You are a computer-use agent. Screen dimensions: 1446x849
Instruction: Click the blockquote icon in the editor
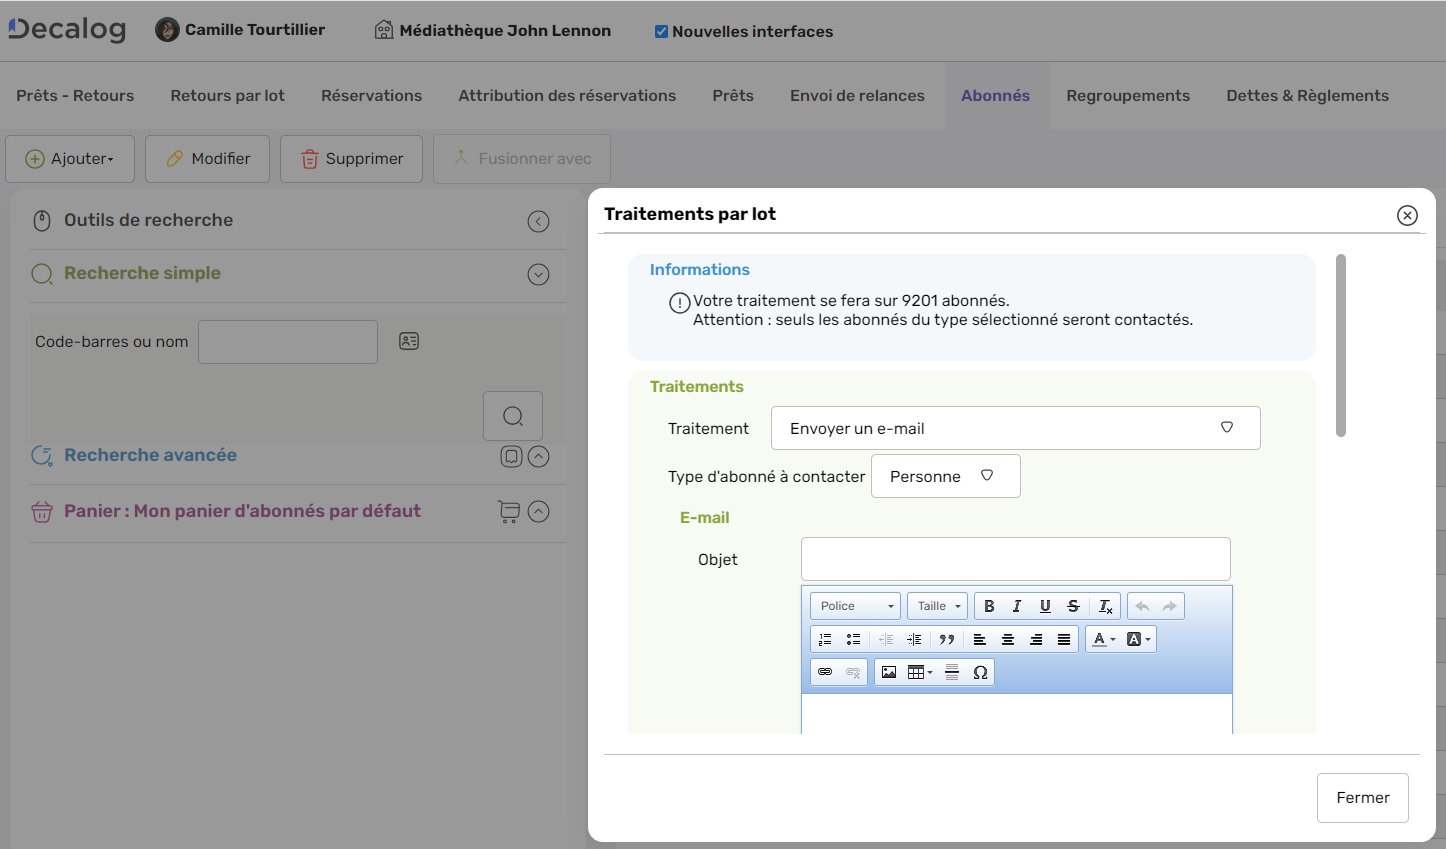(x=947, y=638)
